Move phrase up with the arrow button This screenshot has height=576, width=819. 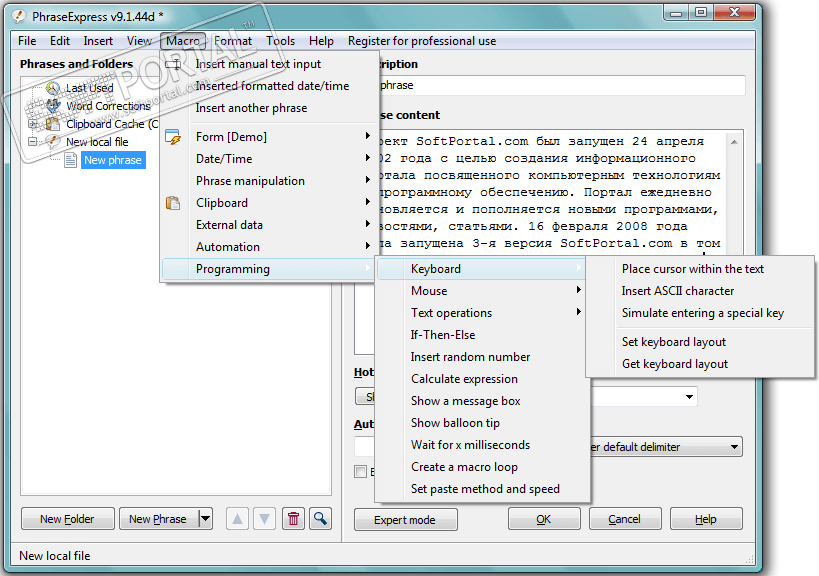coord(238,519)
